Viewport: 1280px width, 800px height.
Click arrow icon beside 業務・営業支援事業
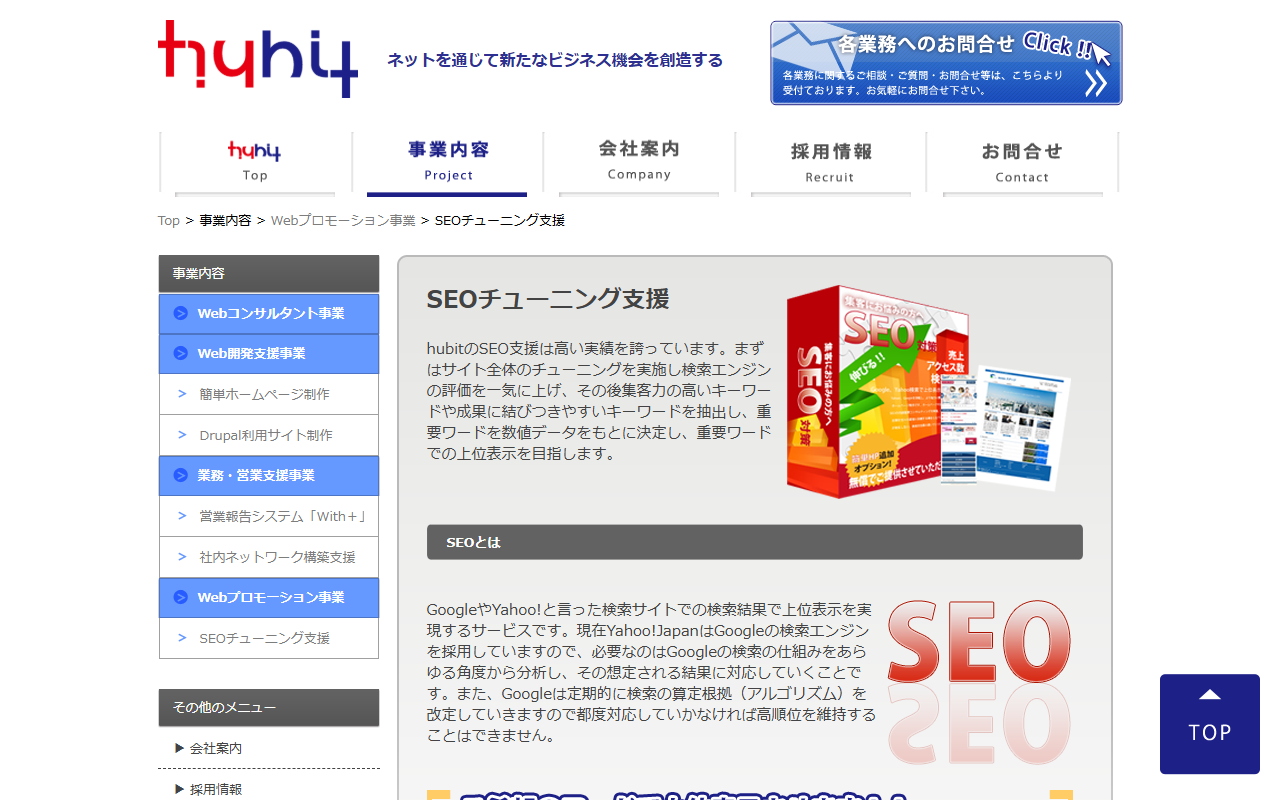pos(181,475)
